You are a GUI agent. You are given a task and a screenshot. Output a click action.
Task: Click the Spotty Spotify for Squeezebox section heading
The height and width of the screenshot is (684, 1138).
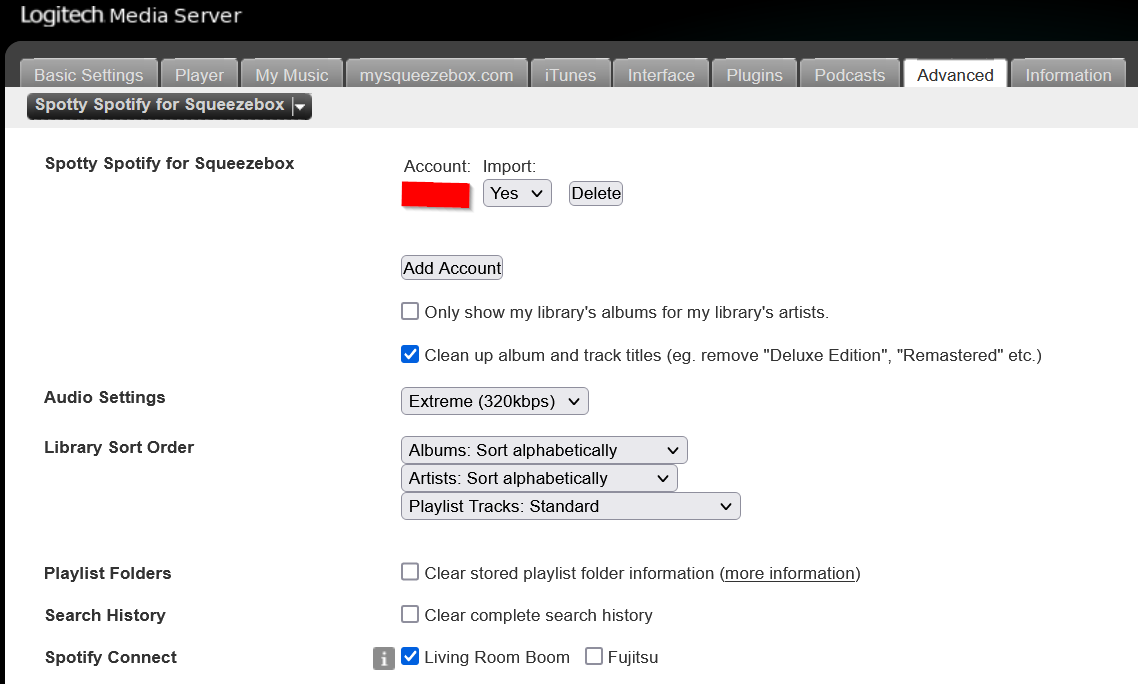(x=170, y=163)
